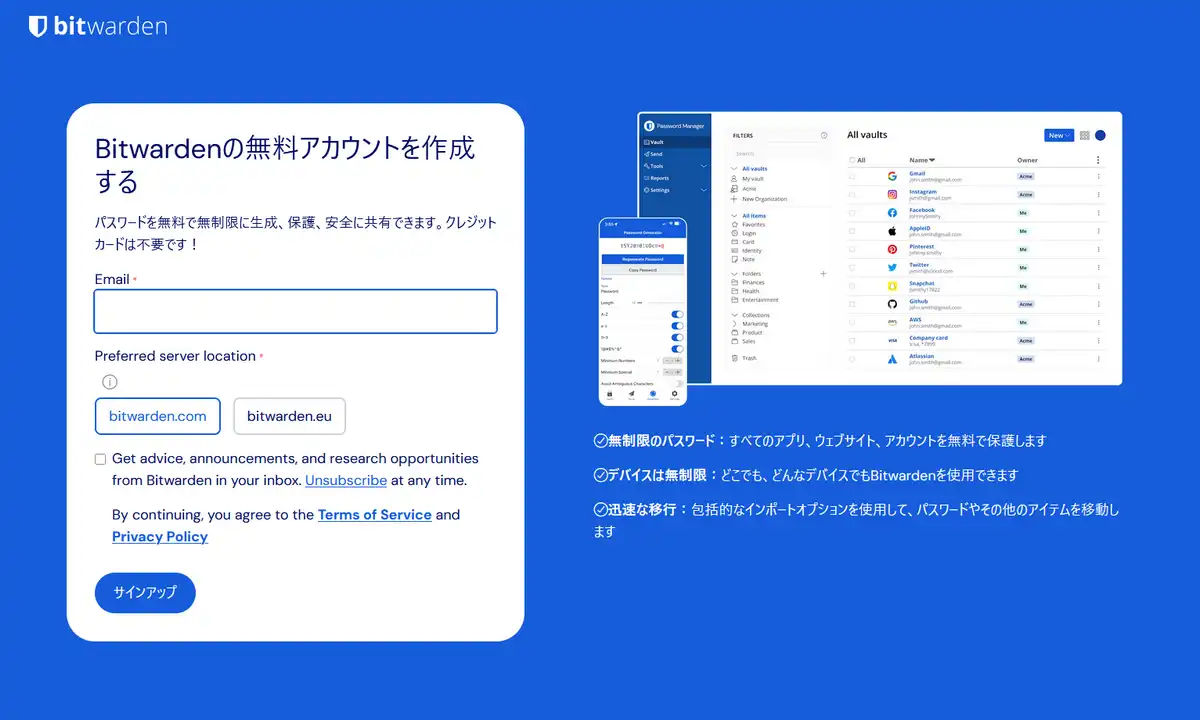Click the Bitwarden shield logo
Viewport: 1200px width, 720px height.
click(38, 27)
